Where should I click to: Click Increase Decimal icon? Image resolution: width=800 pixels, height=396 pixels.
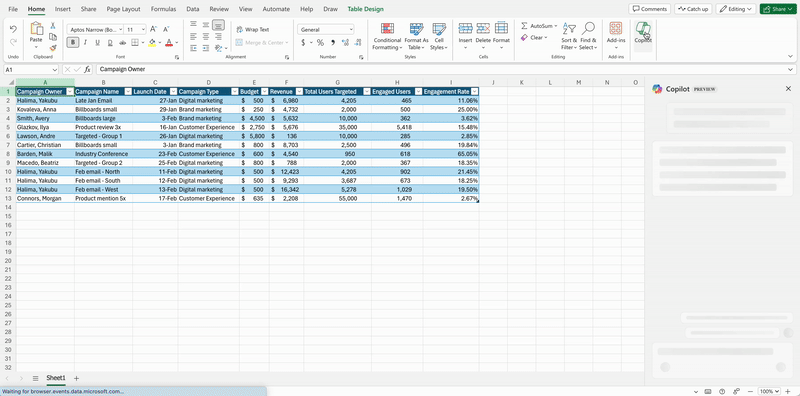[344, 42]
